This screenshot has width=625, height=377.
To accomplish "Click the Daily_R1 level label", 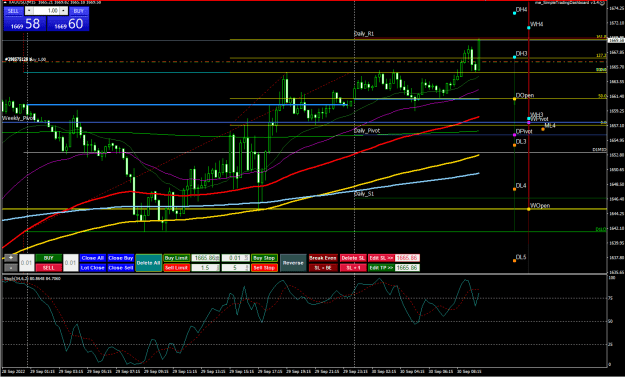I will point(364,34).
